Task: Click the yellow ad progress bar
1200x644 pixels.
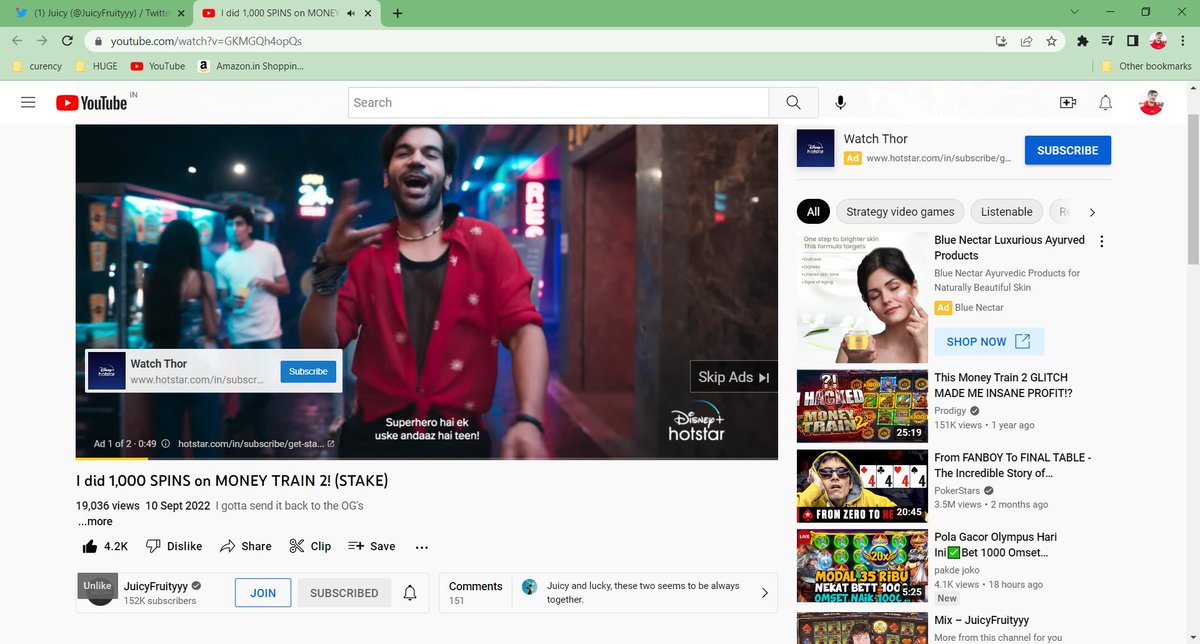Action: click(110, 458)
